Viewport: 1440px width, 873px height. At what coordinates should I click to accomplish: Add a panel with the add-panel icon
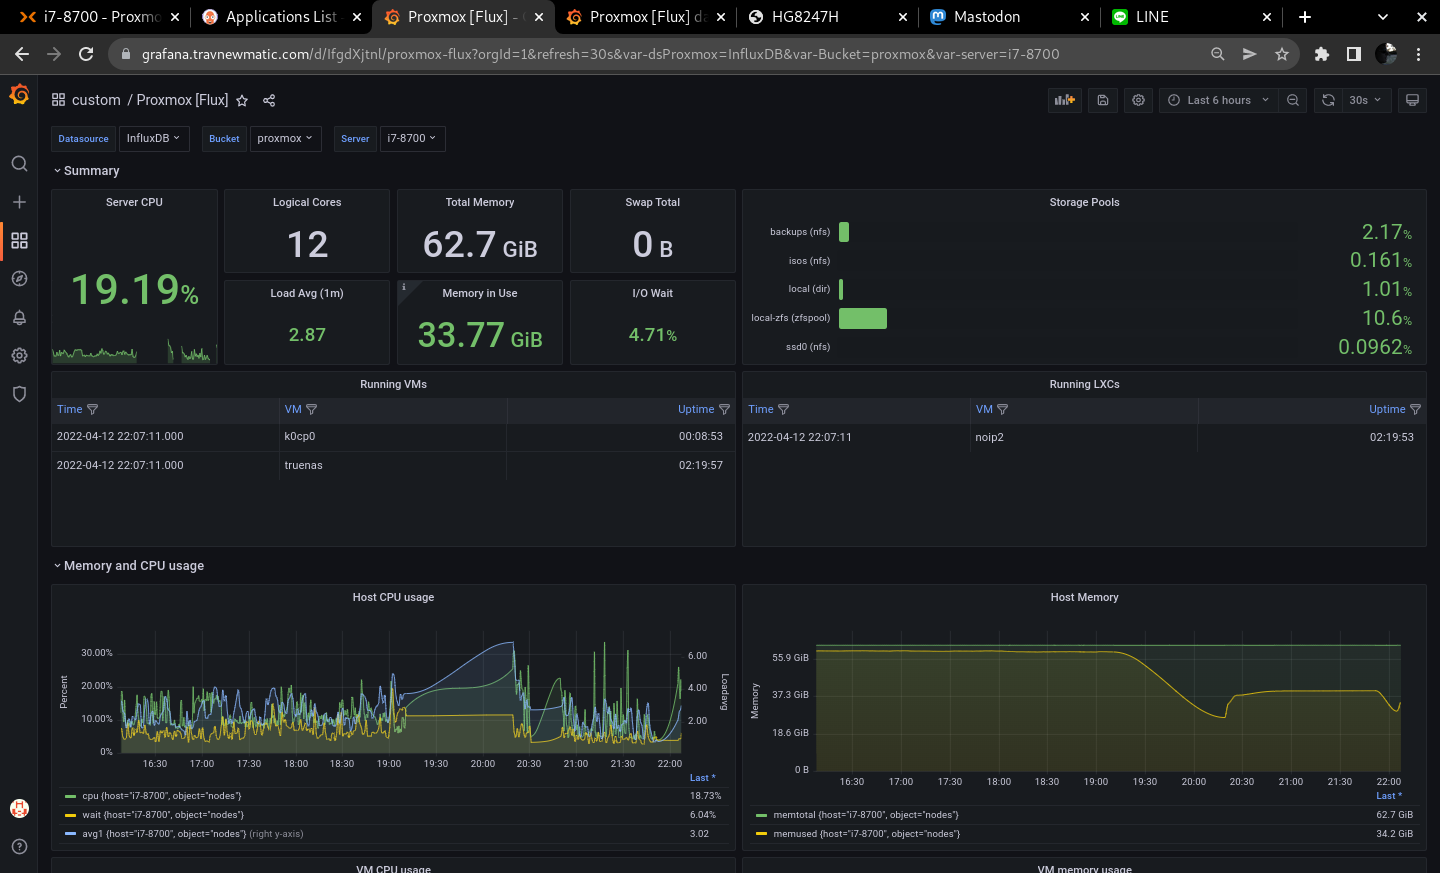(x=1065, y=100)
